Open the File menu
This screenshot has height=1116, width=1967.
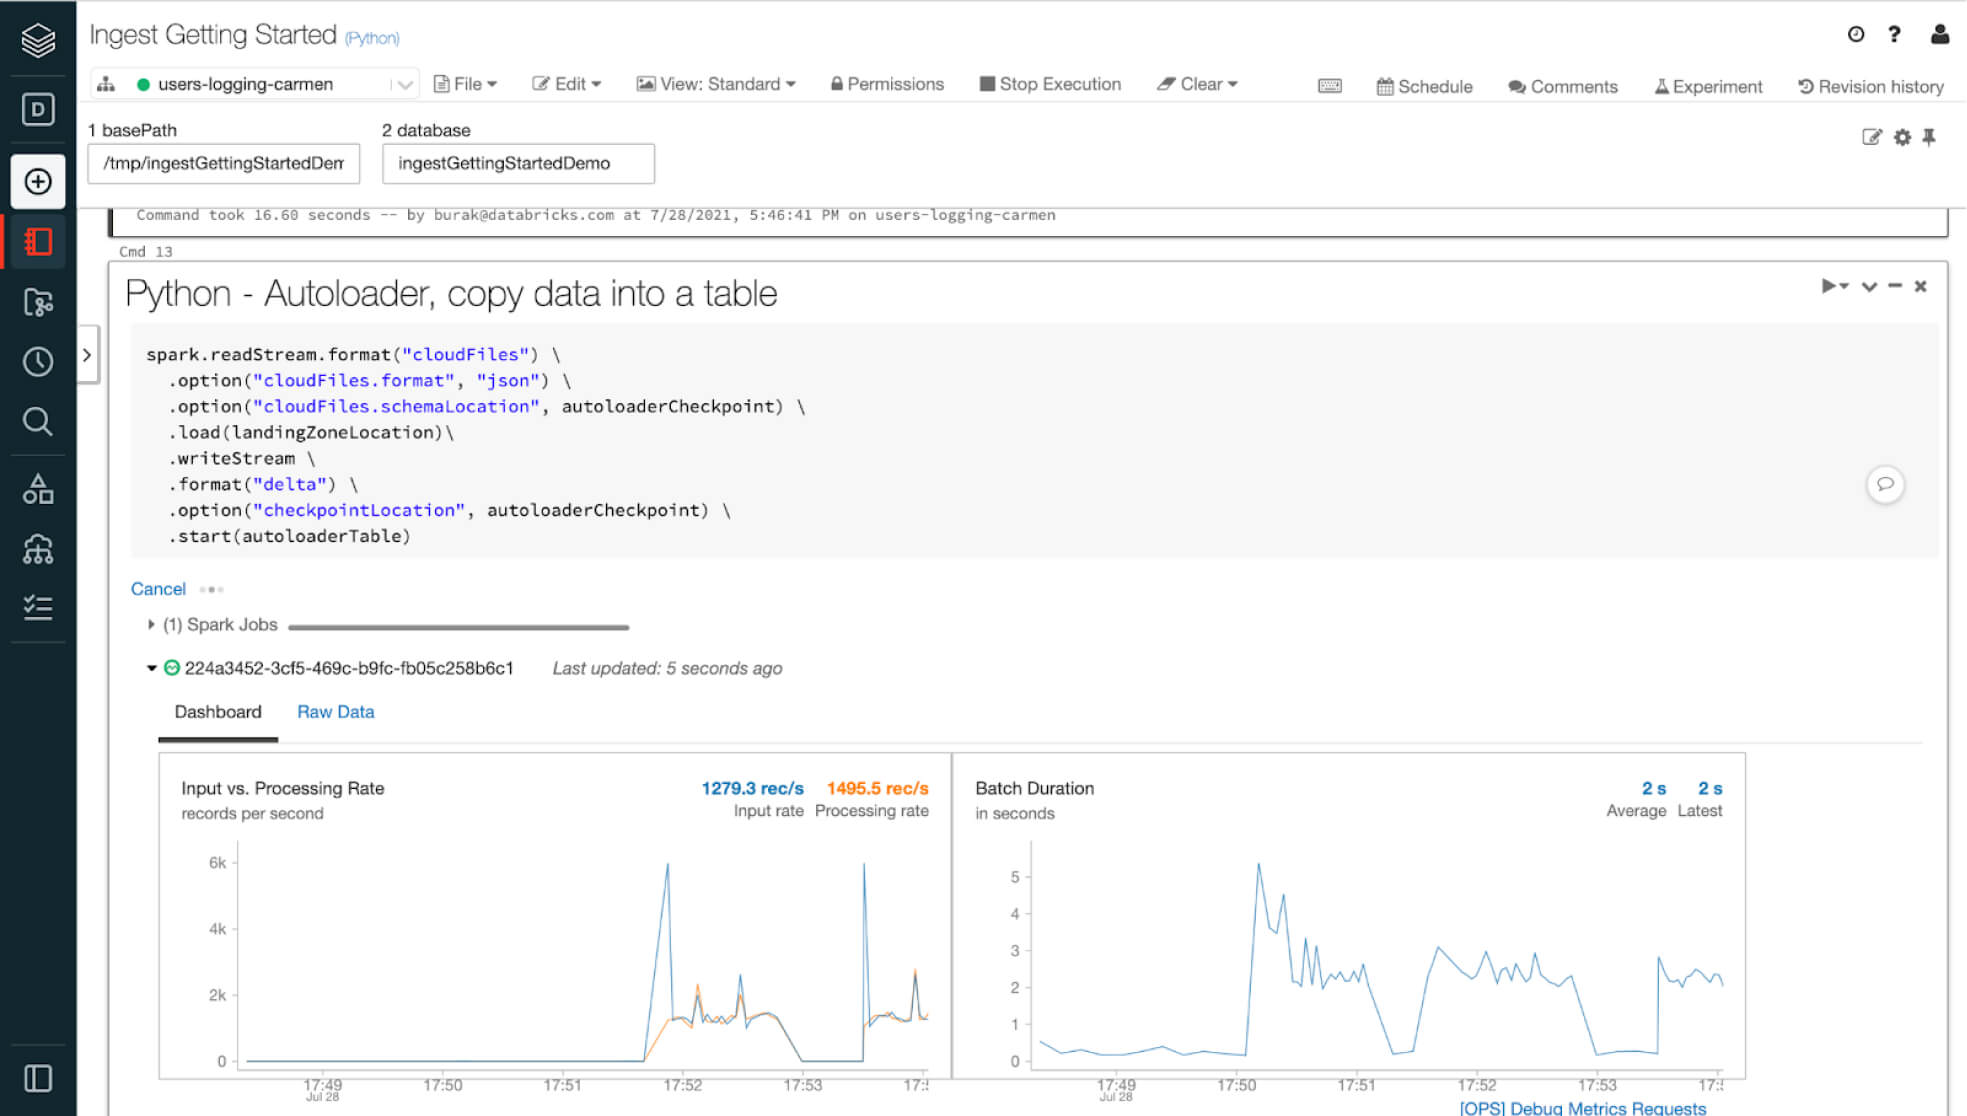pos(465,84)
